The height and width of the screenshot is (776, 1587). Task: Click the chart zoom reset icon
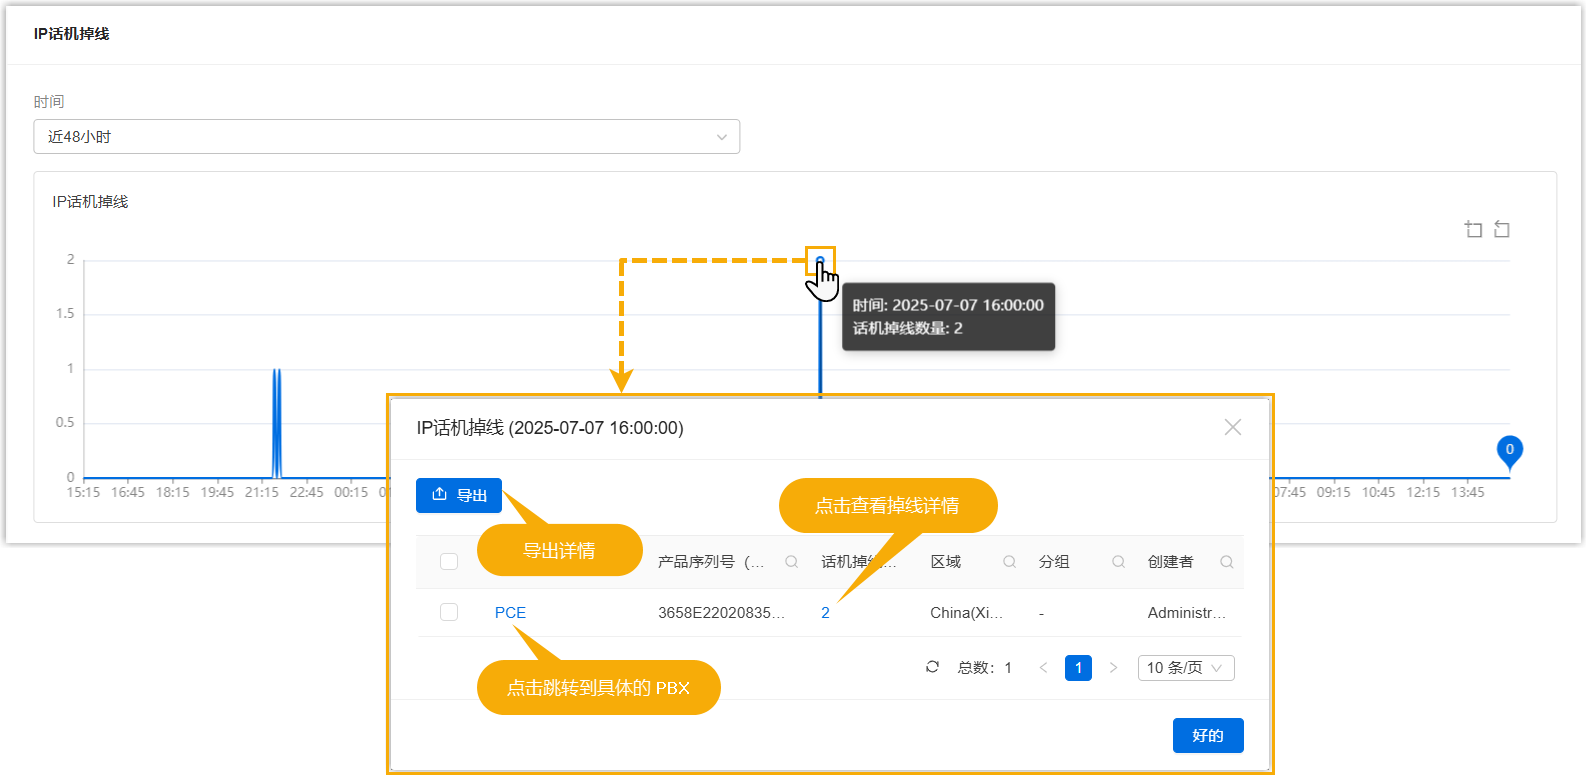pyautogui.click(x=1501, y=230)
